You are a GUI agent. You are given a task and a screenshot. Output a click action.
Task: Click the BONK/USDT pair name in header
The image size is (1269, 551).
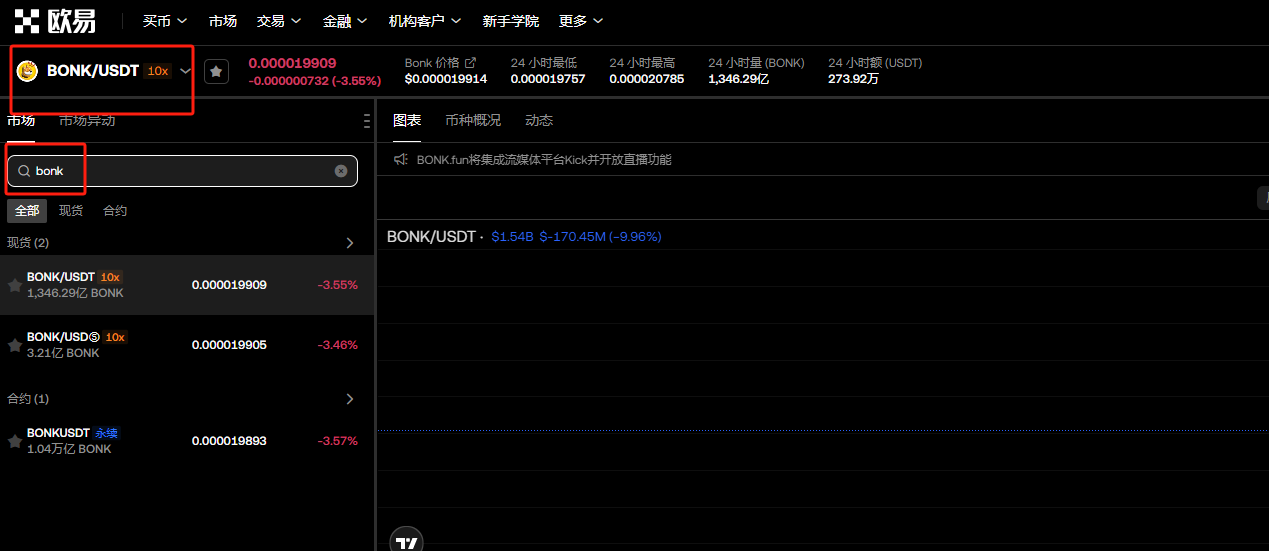(93, 71)
